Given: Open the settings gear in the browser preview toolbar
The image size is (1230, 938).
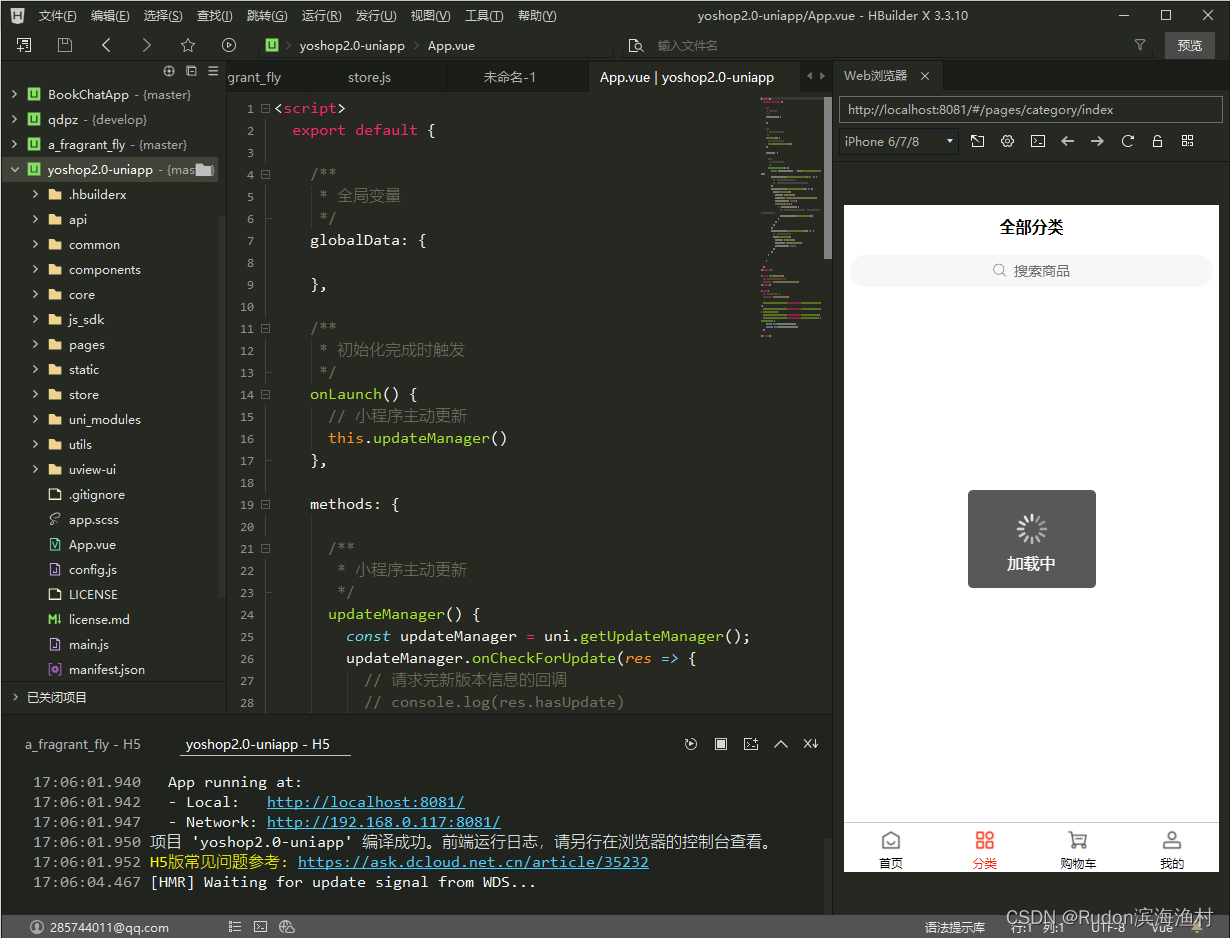Looking at the screenshot, I should pyautogui.click(x=1008, y=140).
